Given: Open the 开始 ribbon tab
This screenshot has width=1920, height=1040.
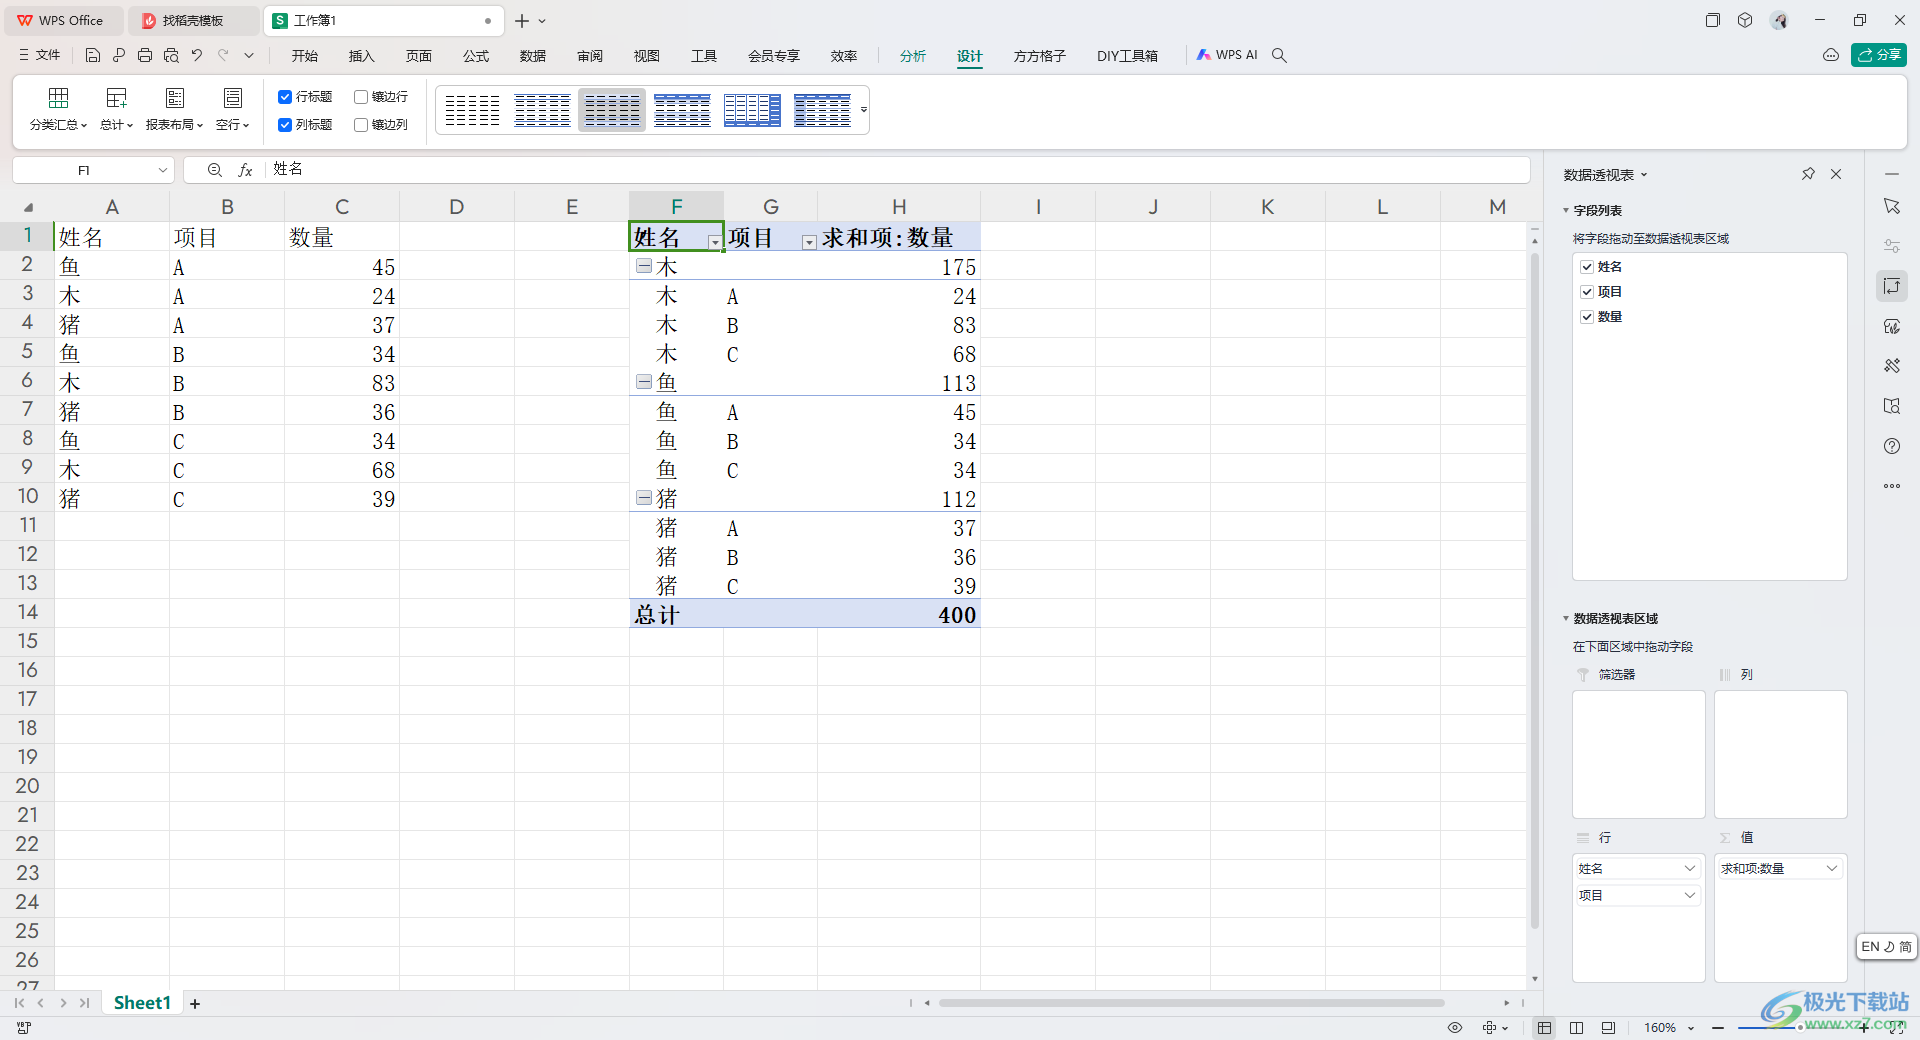Looking at the screenshot, I should point(305,56).
